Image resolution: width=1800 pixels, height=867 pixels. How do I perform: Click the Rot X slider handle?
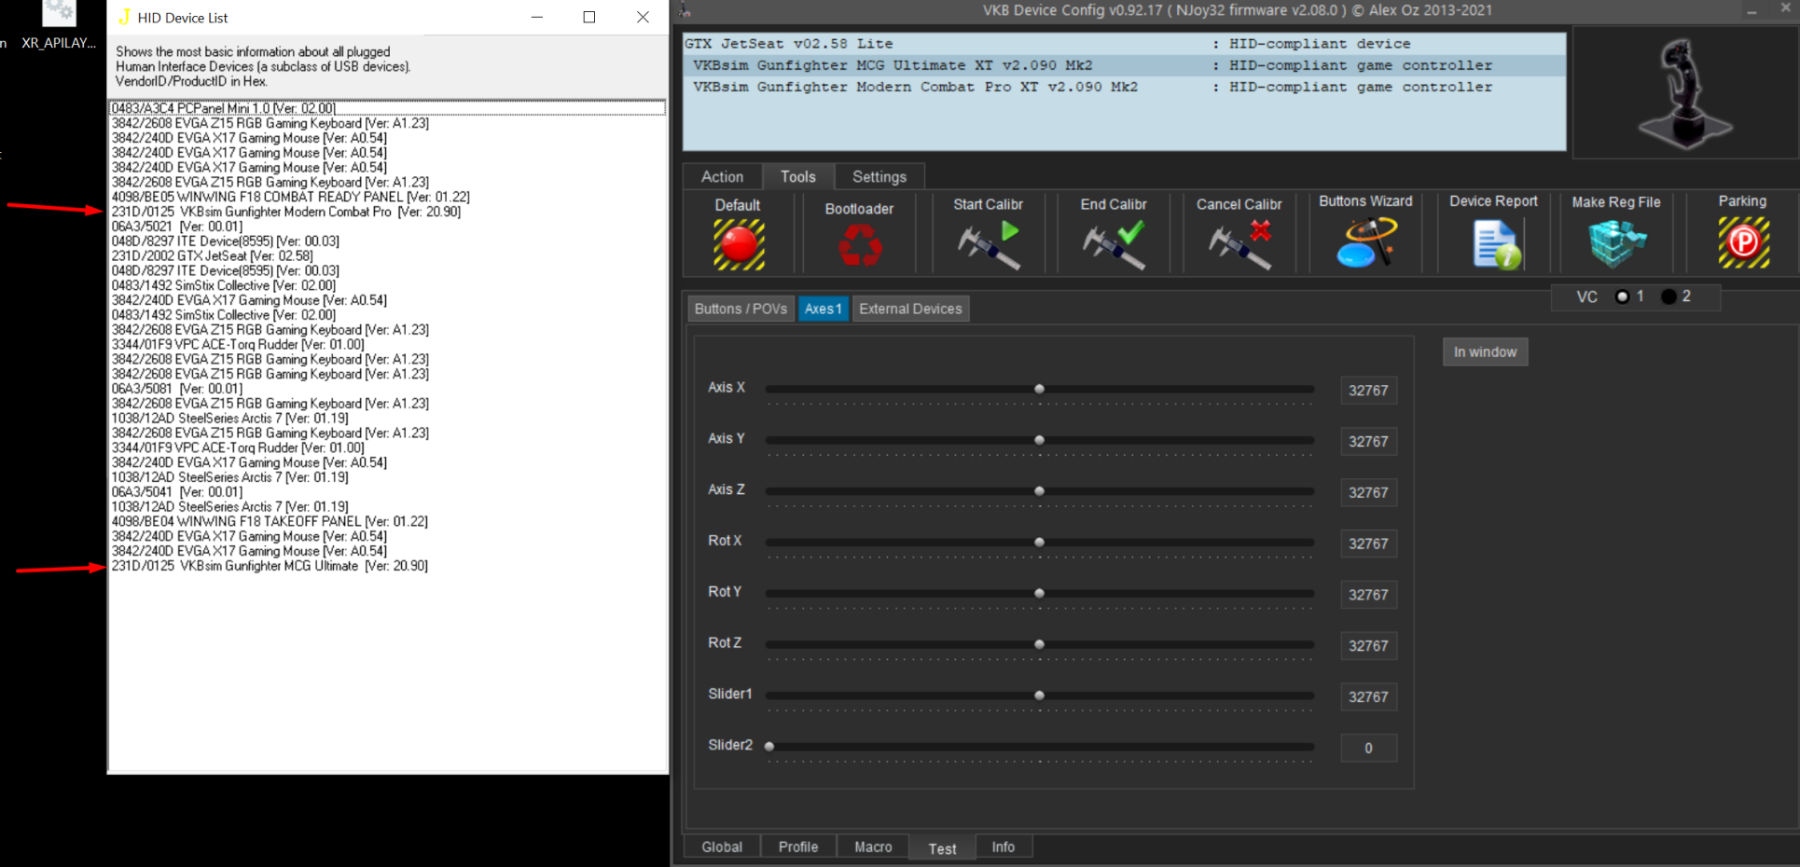[1039, 542]
